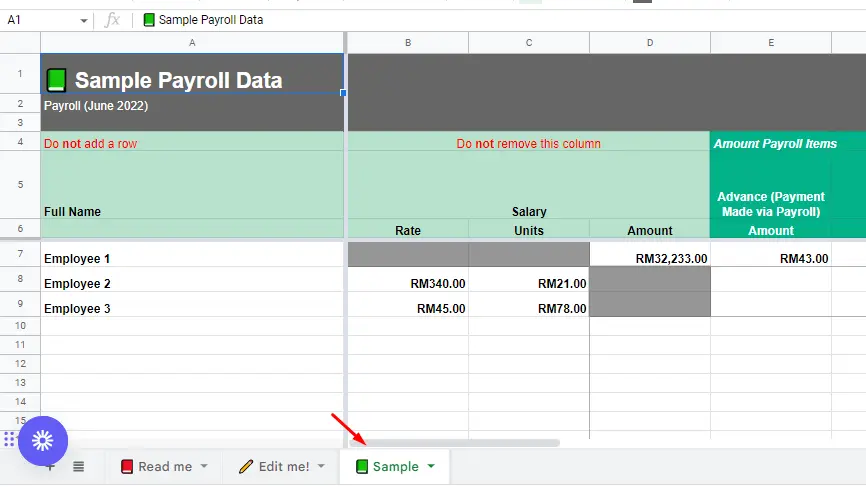Click the formula bar showing Sample Payroll Data
866x488 pixels.
point(497,20)
